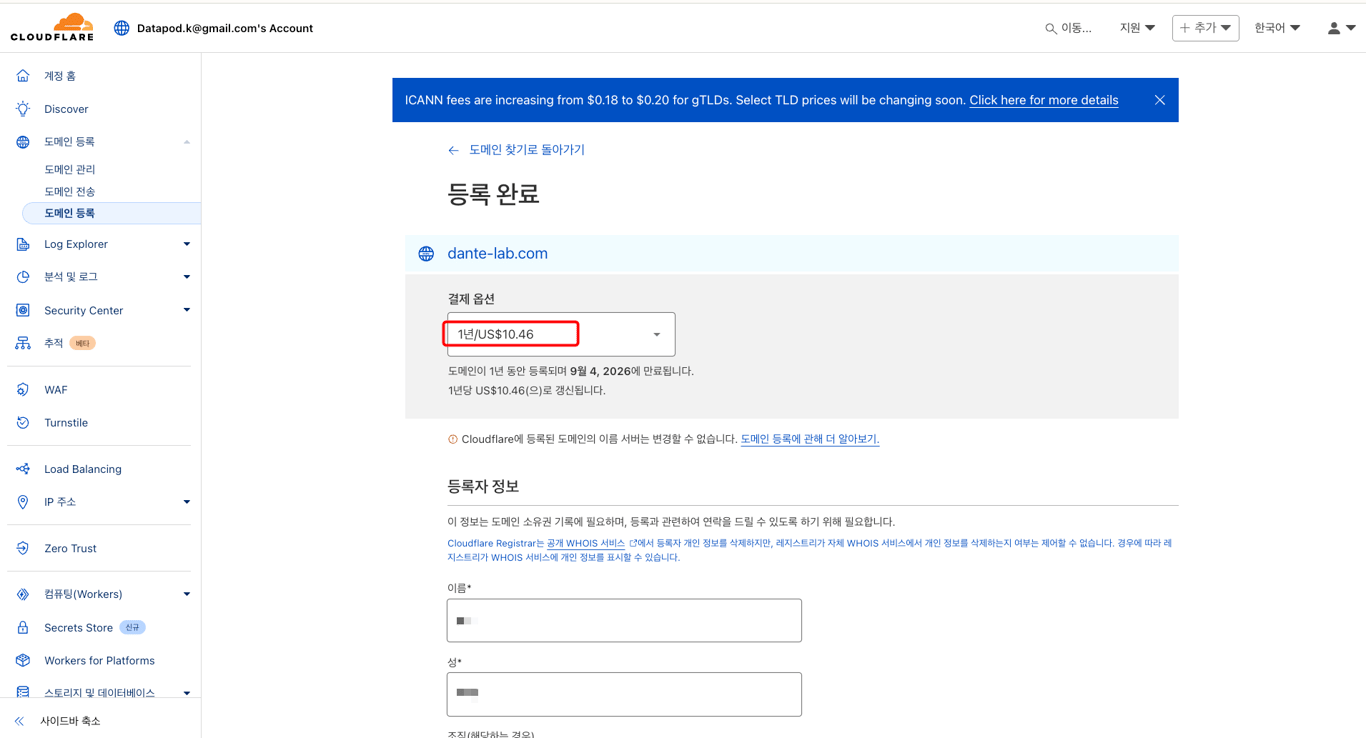Open Turnstile in the sidebar
This screenshot has height=738, width=1366.
[x=66, y=423]
